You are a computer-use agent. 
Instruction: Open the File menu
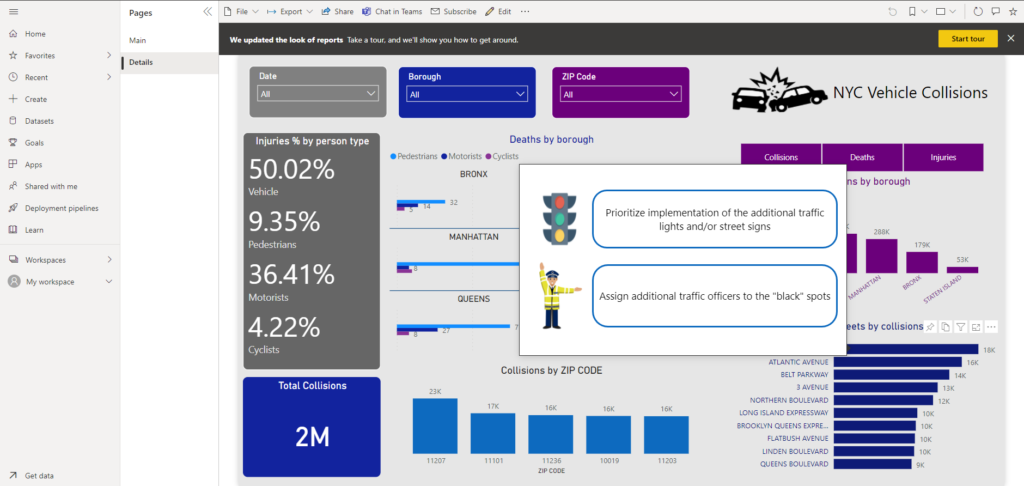pos(241,12)
